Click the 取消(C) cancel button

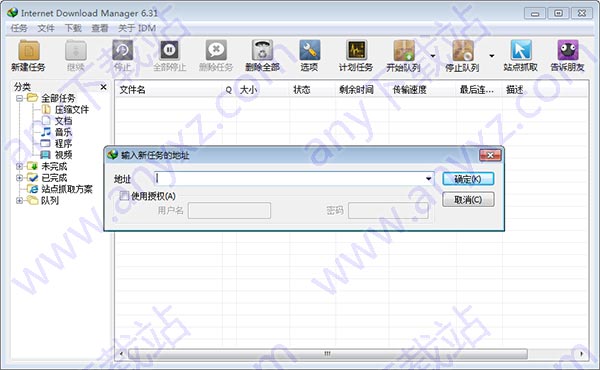468,200
